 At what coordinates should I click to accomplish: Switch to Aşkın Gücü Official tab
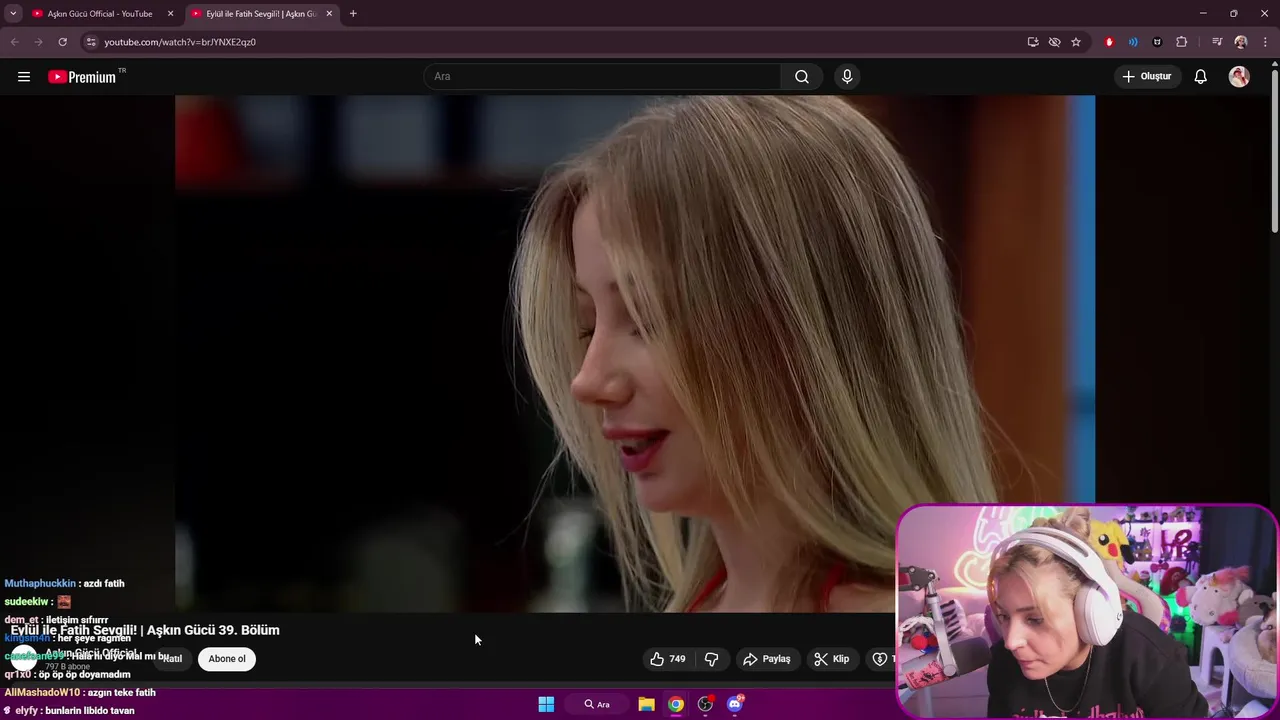(x=100, y=14)
